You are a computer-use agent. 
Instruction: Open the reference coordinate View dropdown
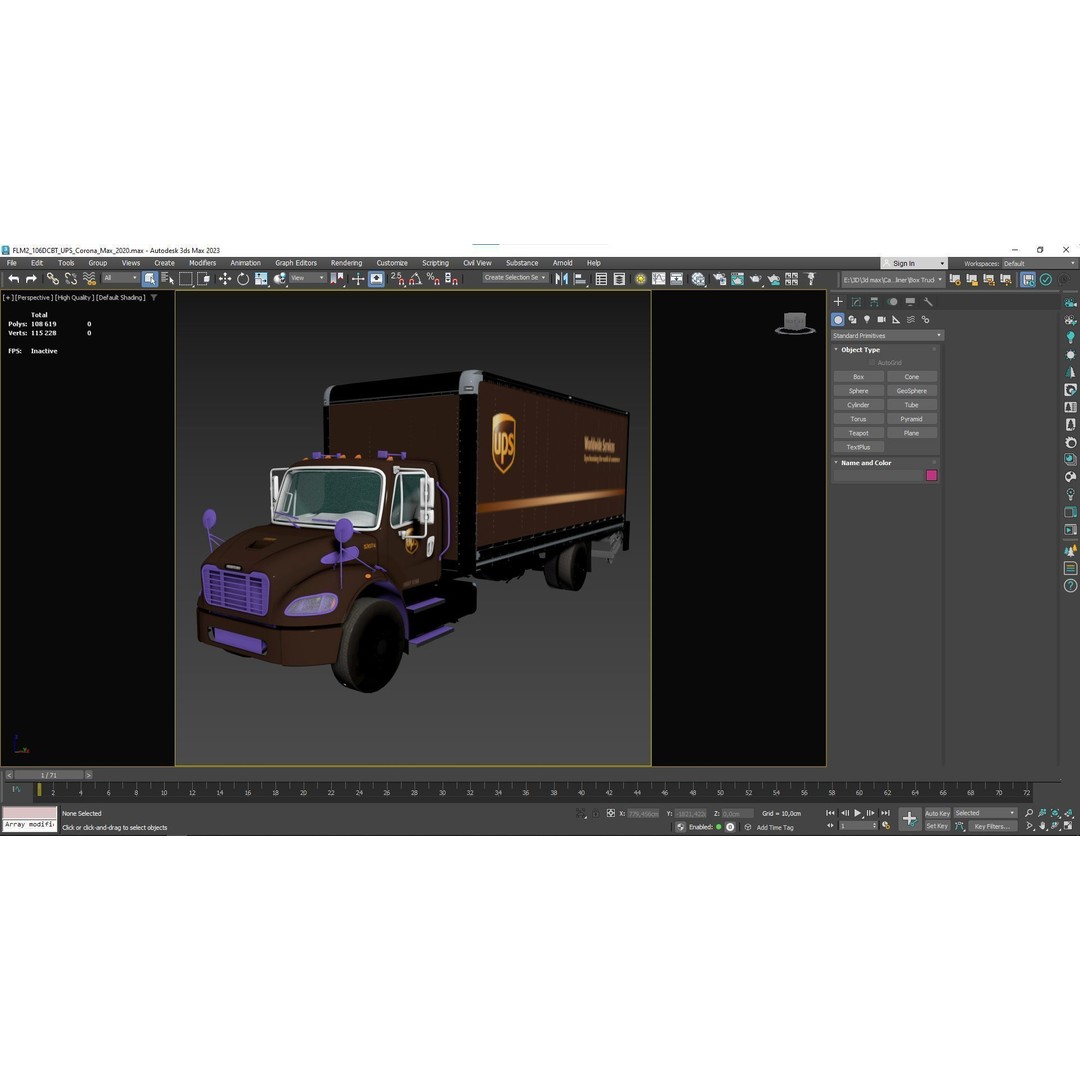pos(307,278)
